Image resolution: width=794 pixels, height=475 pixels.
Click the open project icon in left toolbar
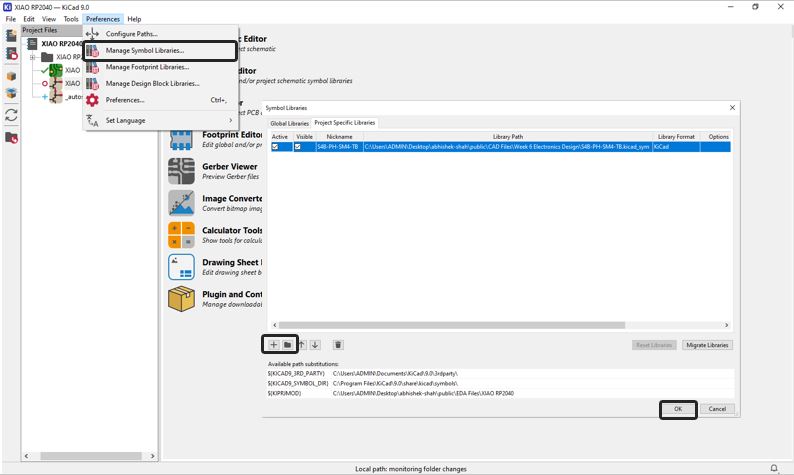coord(11,53)
